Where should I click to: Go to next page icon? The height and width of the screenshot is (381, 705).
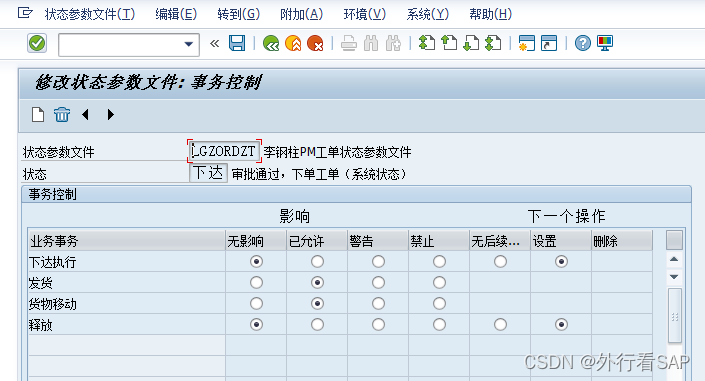(471, 43)
